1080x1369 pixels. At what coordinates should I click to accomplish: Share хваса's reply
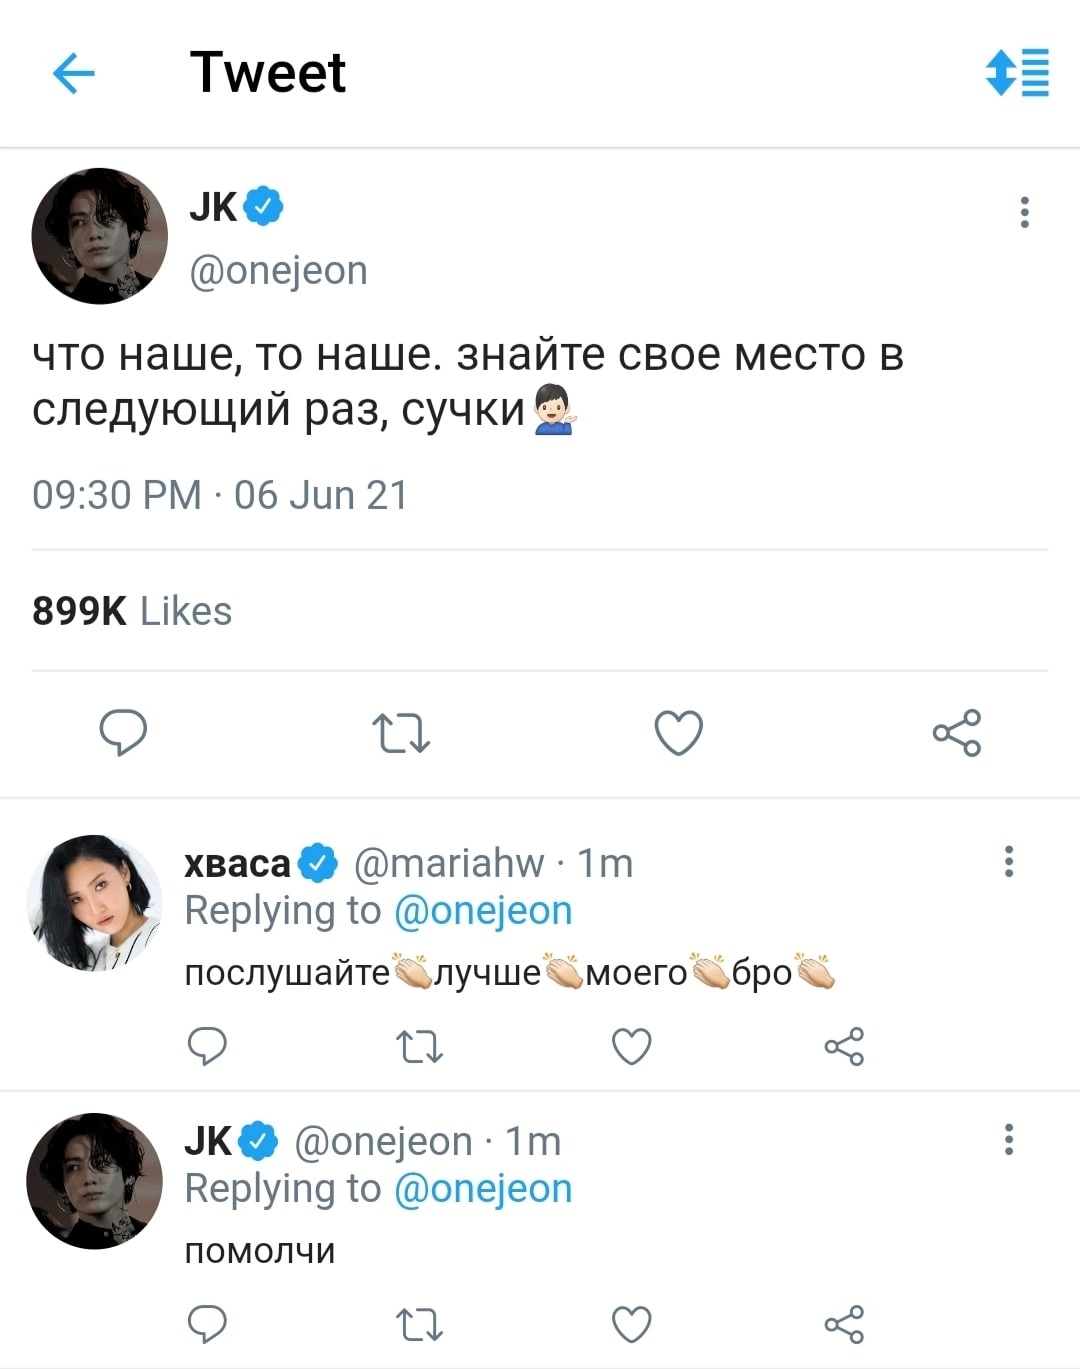tap(844, 1046)
